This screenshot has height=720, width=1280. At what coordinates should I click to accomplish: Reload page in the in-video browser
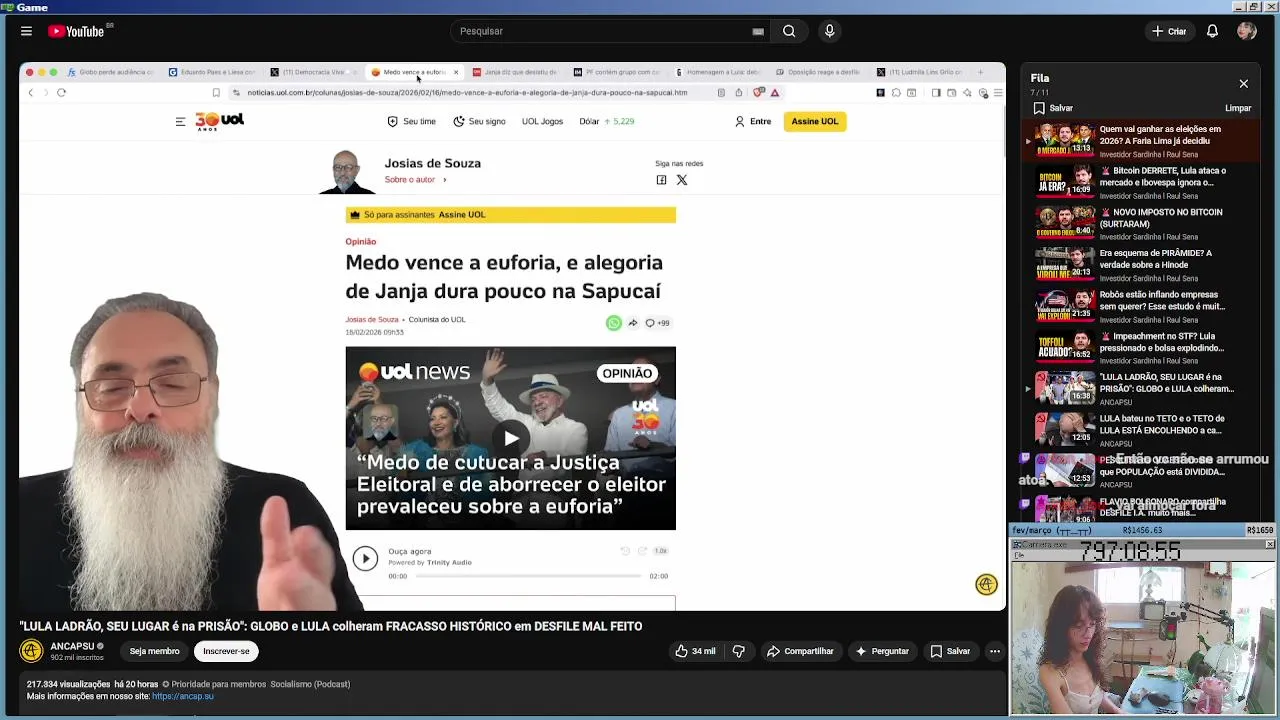(x=61, y=93)
